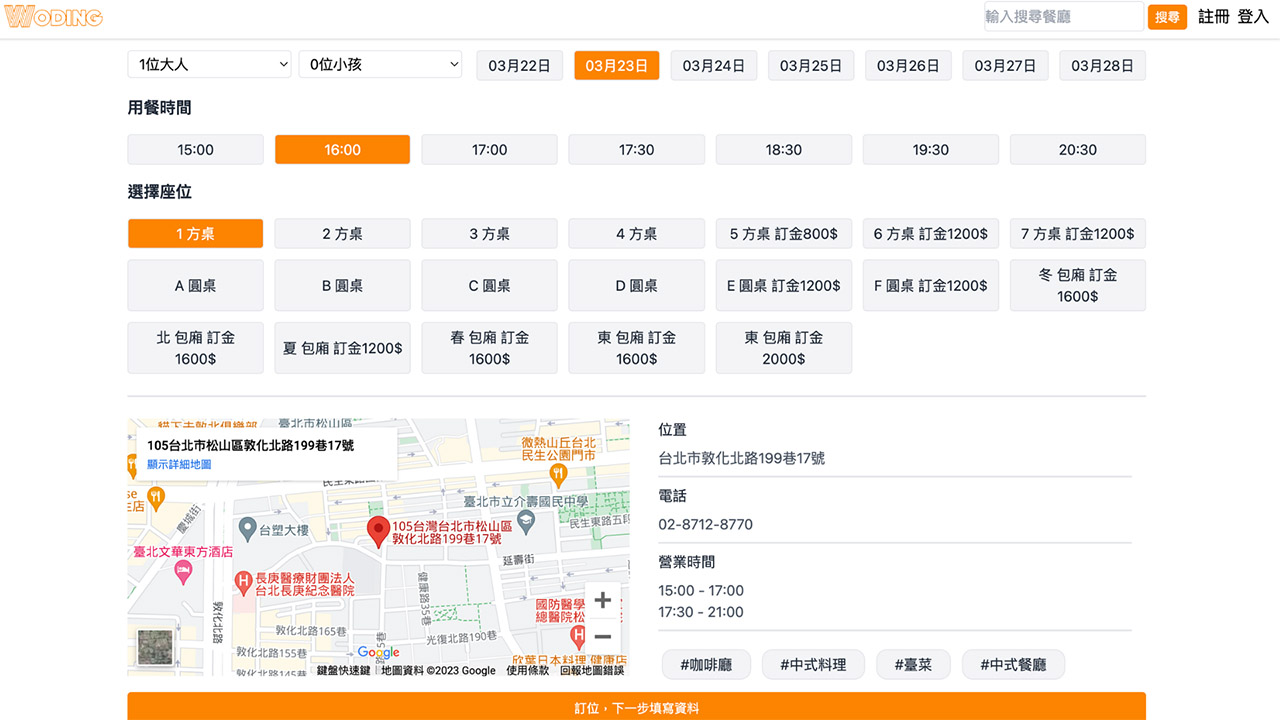Open the 1位大人 adults dropdown

[x=209, y=64]
